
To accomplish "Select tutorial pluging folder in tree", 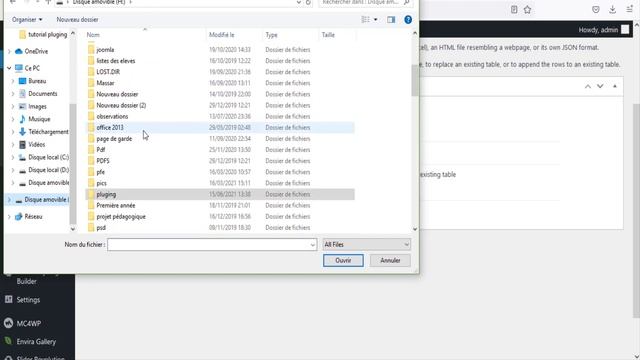I will click(x=47, y=35).
